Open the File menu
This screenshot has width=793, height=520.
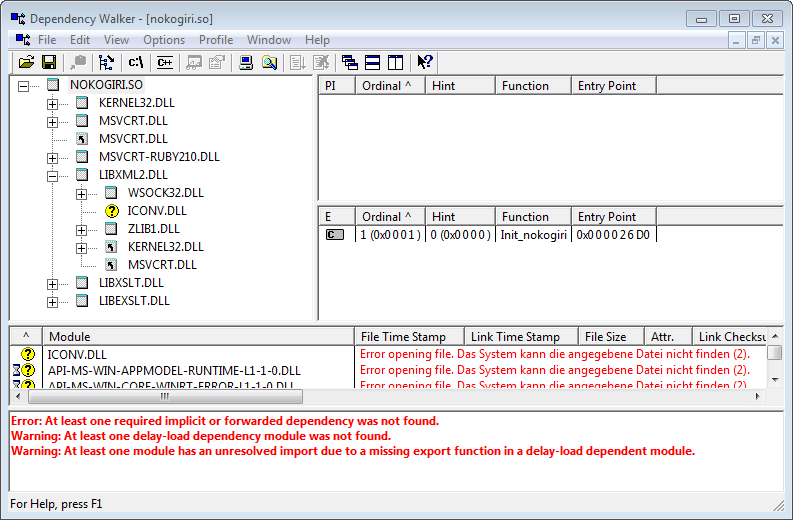coord(47,39)
